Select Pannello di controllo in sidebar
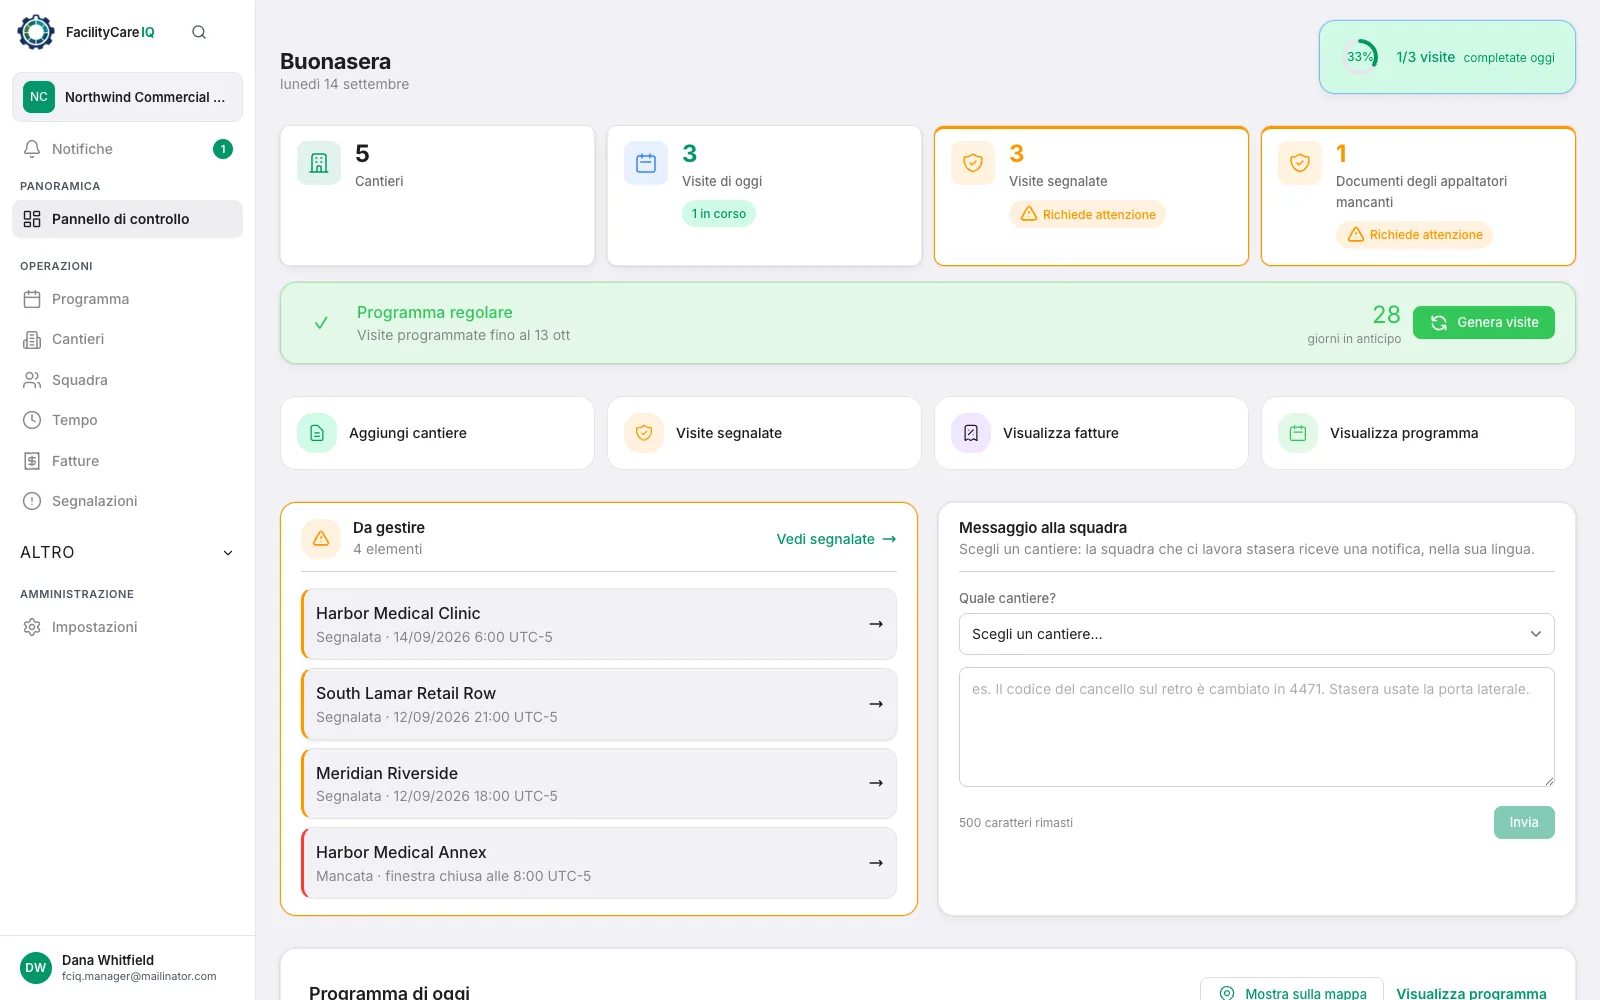Viewport: 1600px width, 1000px height. click(127, 219)
